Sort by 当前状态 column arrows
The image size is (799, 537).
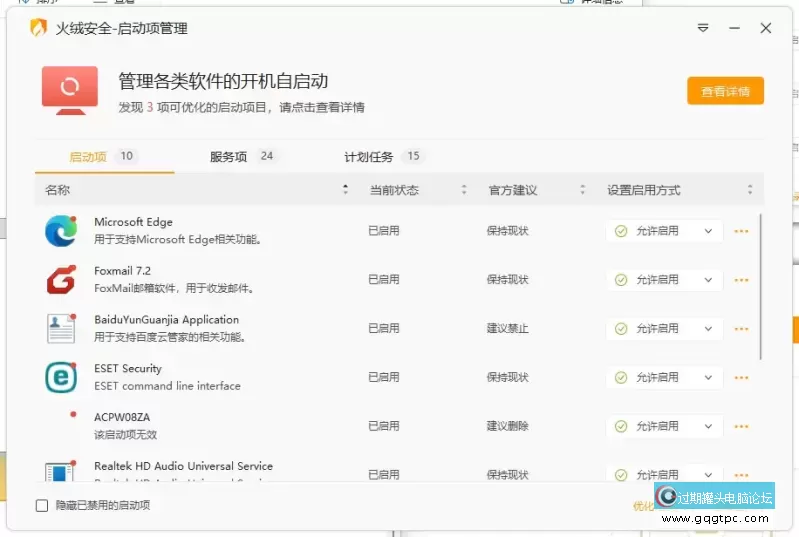[x=464, y=190]
